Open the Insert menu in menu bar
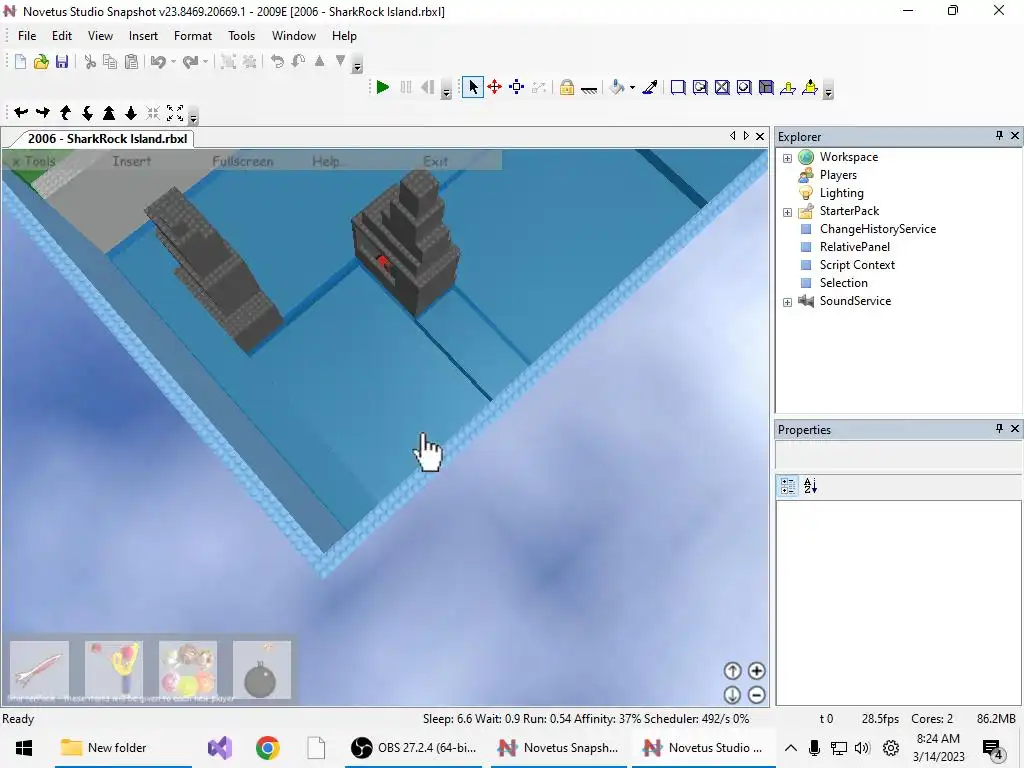The image size is (1024, 768). 143,36
